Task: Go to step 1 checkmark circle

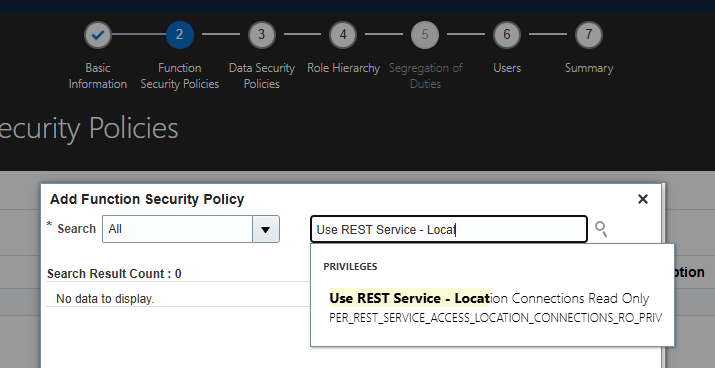Action: click(x=98, y=35)
